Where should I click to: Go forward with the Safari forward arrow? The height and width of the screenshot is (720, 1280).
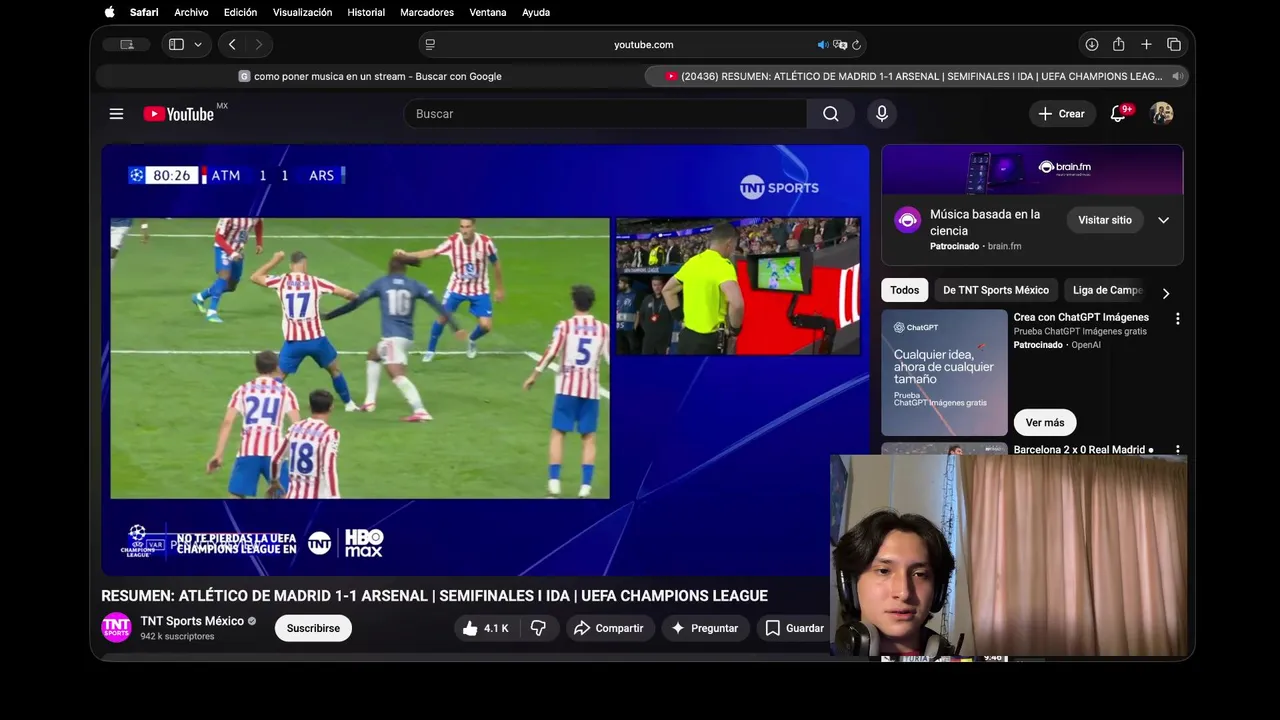pyautogui.click(x=259, y=44)
